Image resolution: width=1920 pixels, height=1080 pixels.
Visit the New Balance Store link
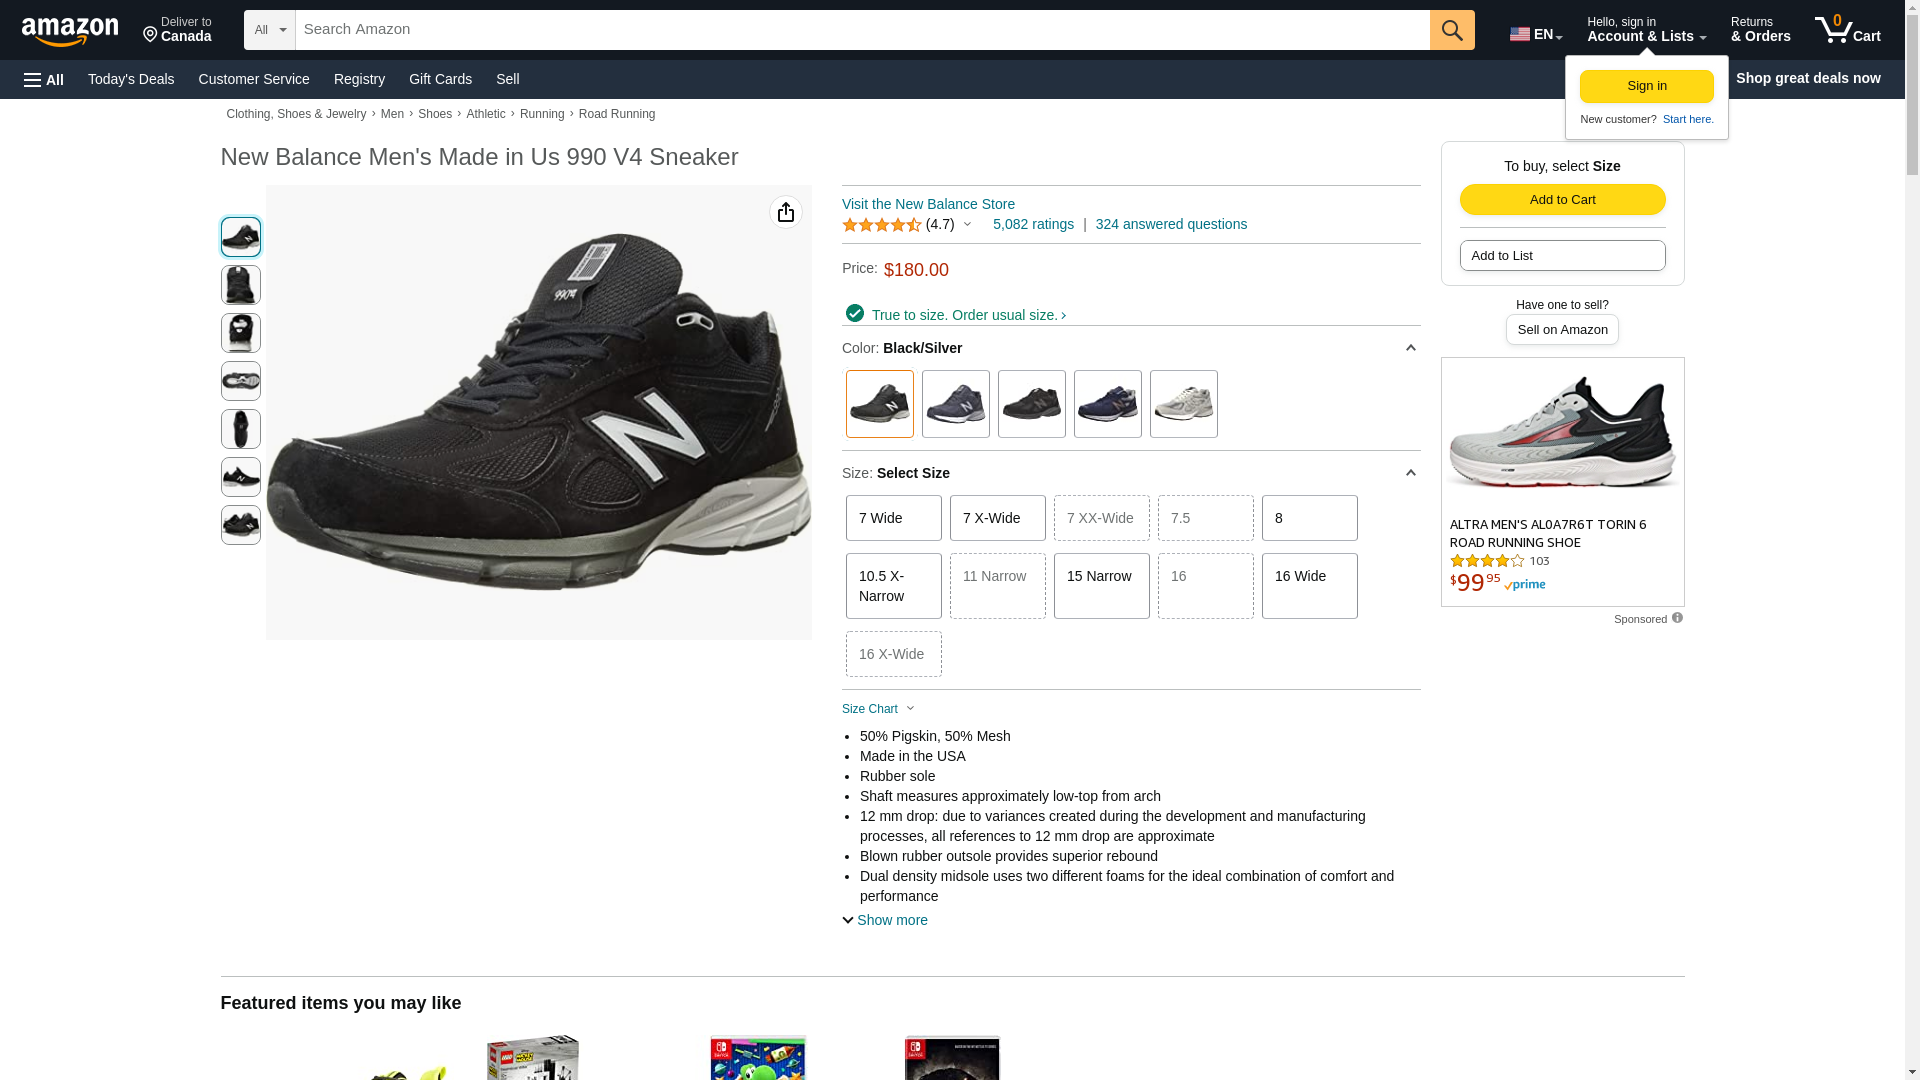click(927, 204)
